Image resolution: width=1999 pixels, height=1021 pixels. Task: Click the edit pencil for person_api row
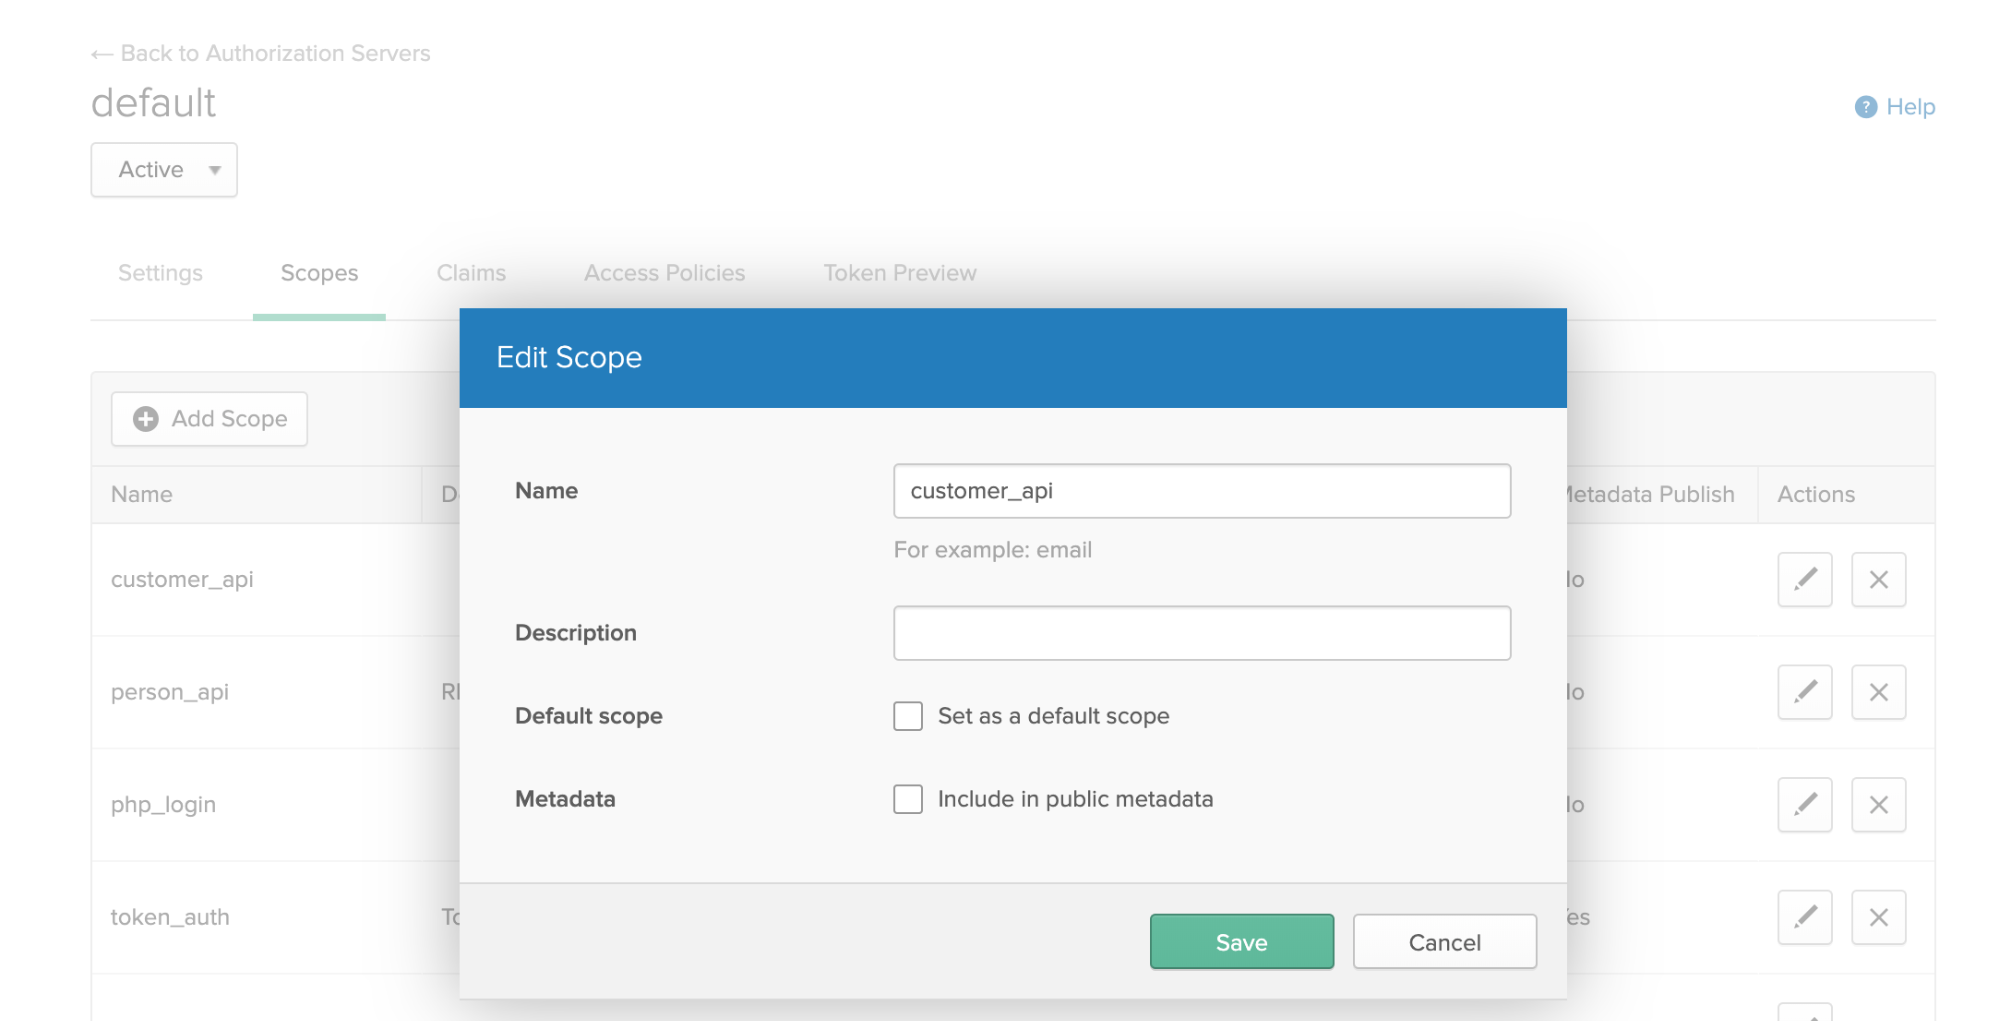point(1804,692)
